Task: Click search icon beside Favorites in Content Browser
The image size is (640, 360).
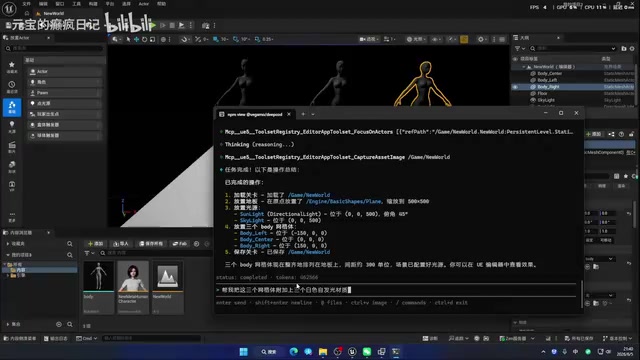Action: pyautogui.click(x=70, y=244)
